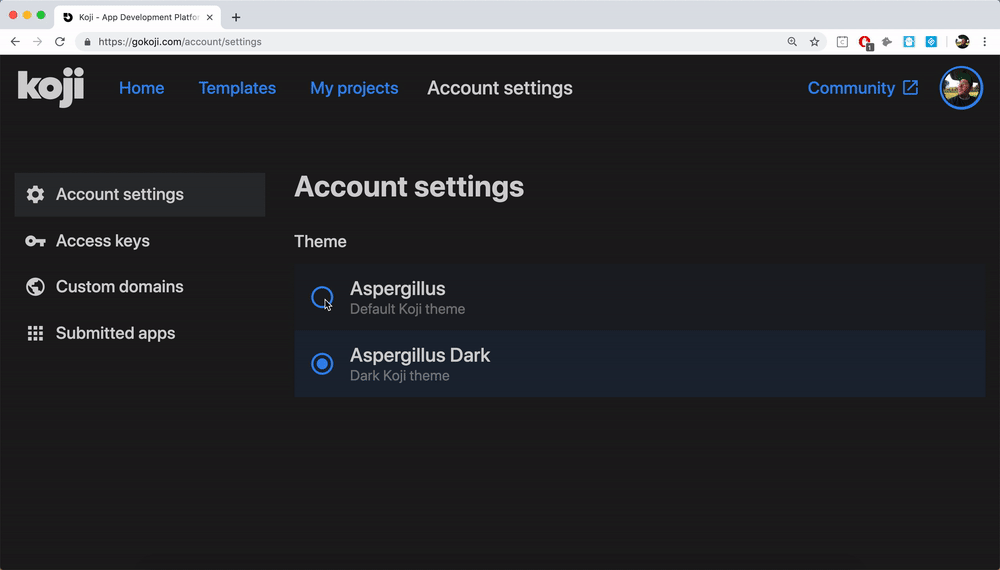Open a new browser tab
Image resolution: width=1000 pixels, height=570 pixels.
(x=236, y=17)
